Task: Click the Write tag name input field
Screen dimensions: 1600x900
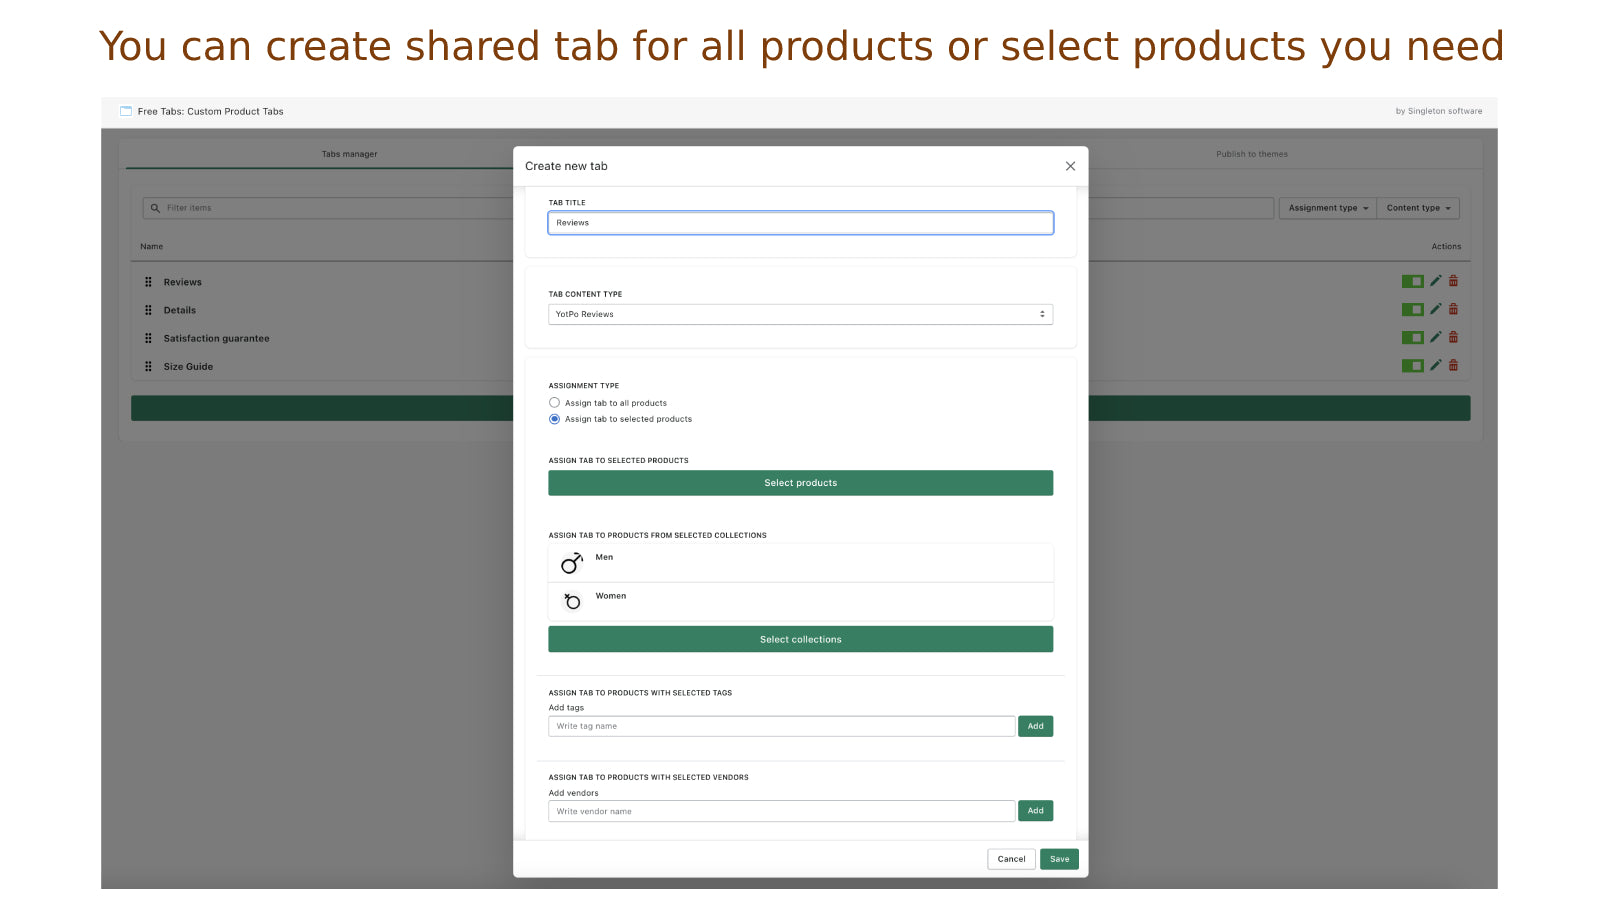Action: [781, 725]
